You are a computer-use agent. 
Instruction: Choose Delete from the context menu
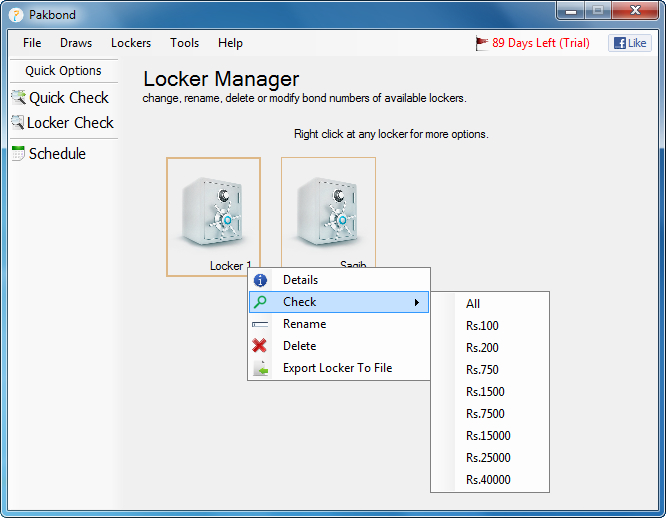pos(339,346)
